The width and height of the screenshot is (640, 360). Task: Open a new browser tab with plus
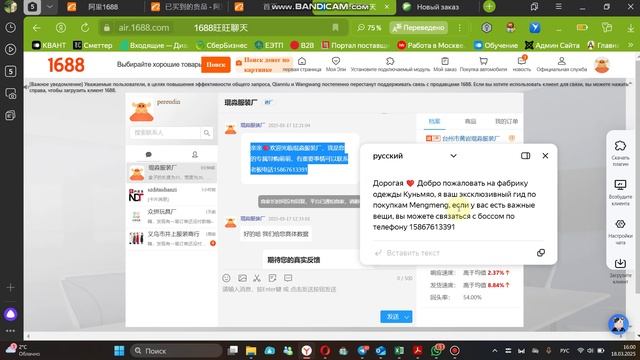tap(489, 7)
